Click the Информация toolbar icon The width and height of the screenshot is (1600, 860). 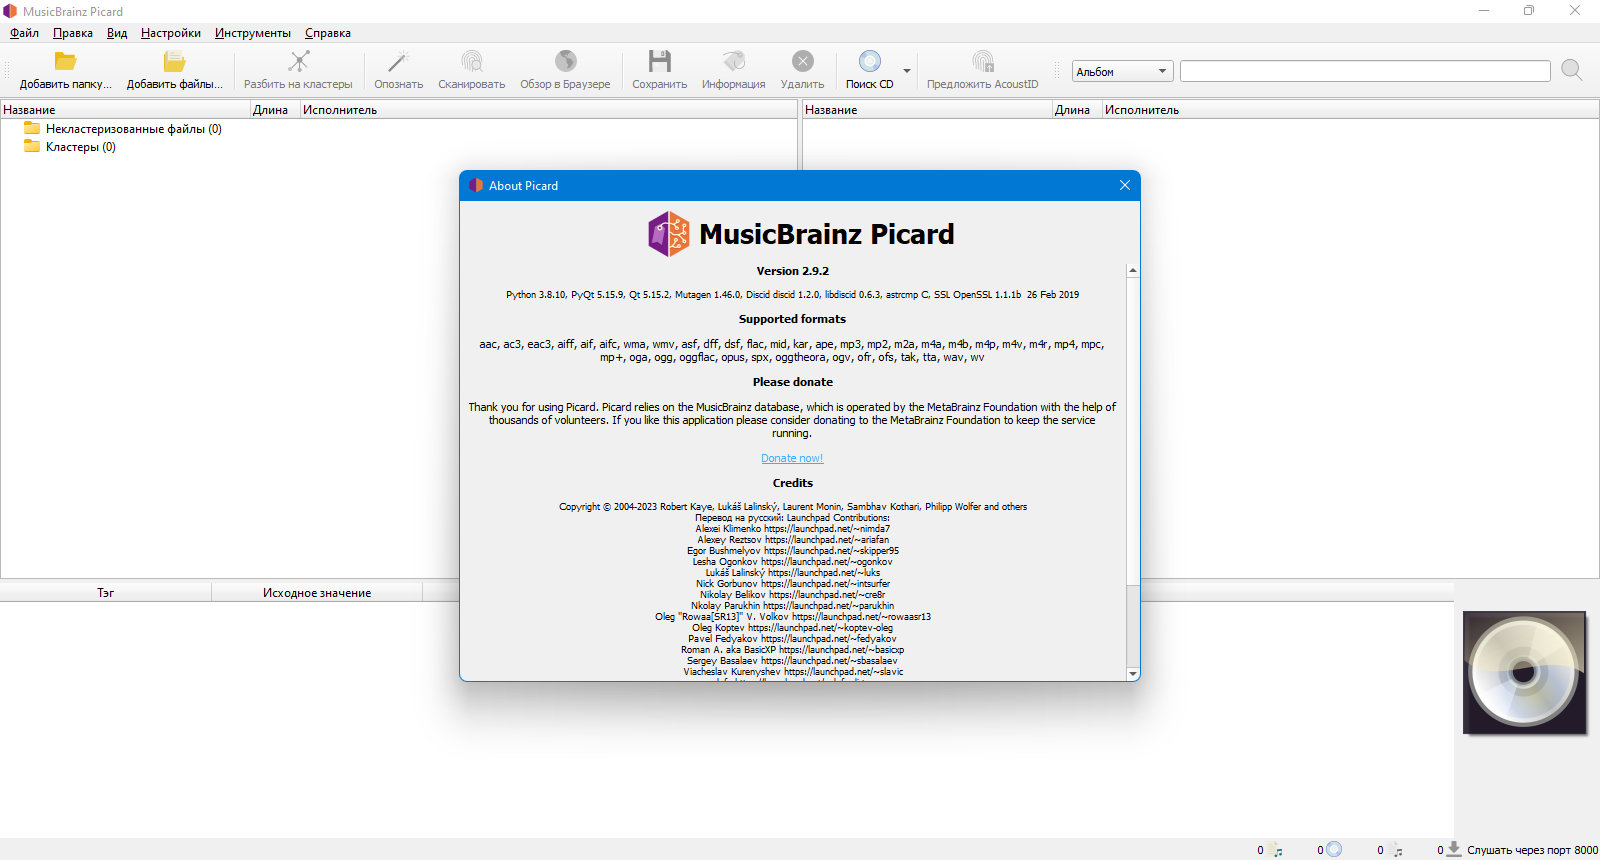pos(734,62)
